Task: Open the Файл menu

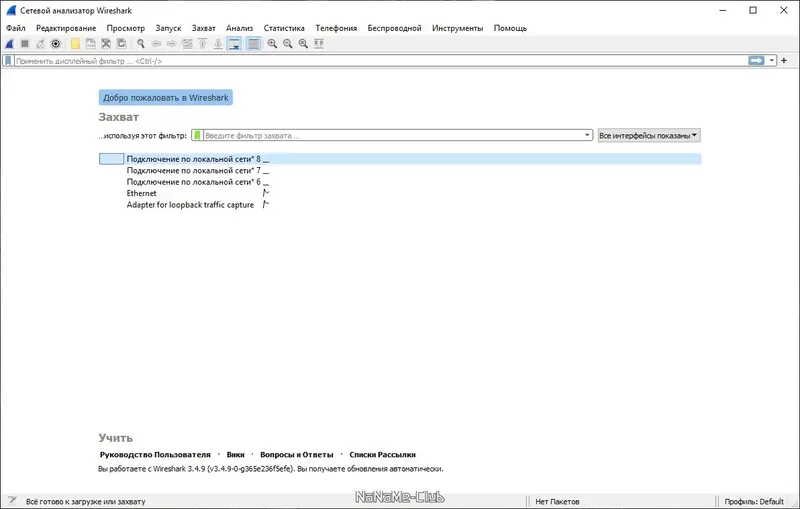Action: tap(16, 28)
